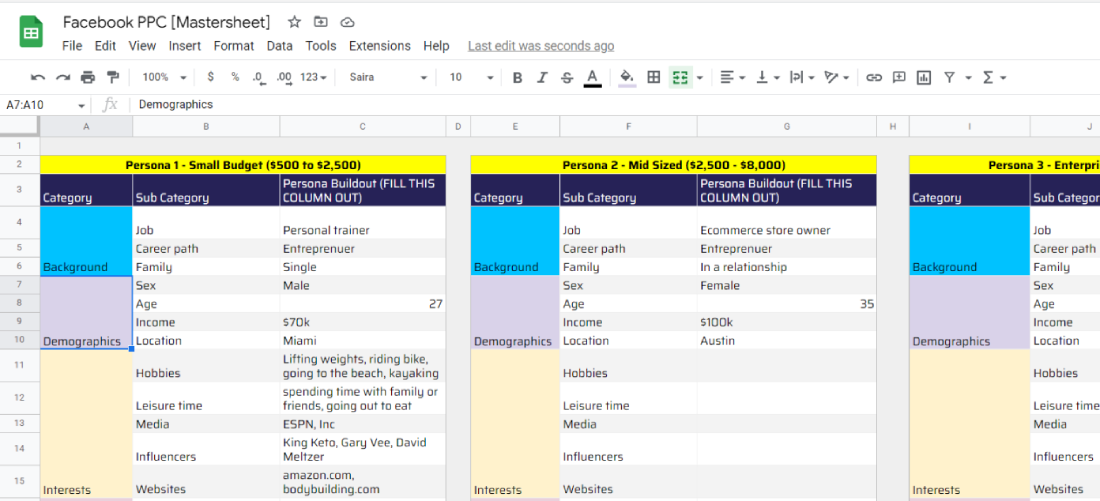Toggle bold formatting
The image size is (1100, 501).
point(517,77)
